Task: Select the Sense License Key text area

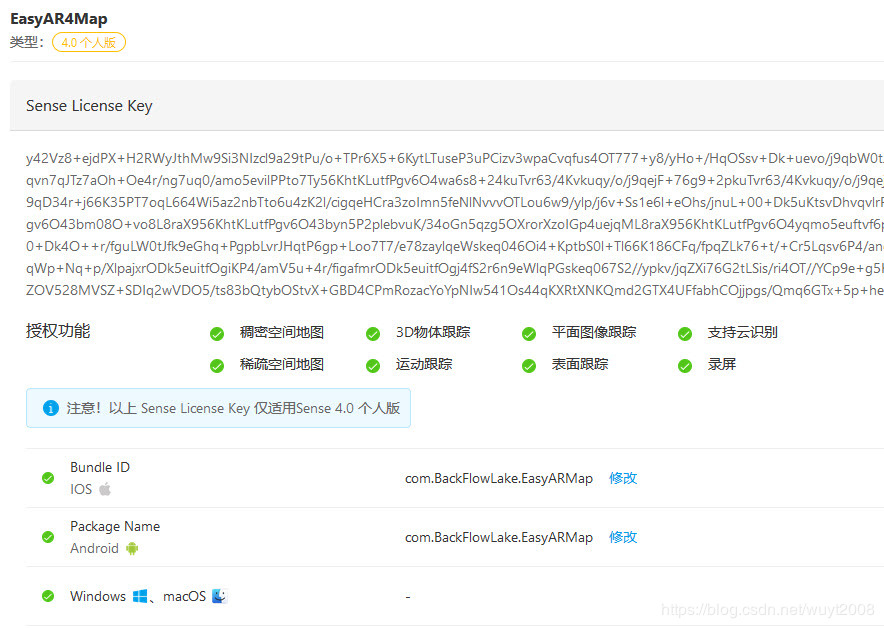Action: (442, 204)
